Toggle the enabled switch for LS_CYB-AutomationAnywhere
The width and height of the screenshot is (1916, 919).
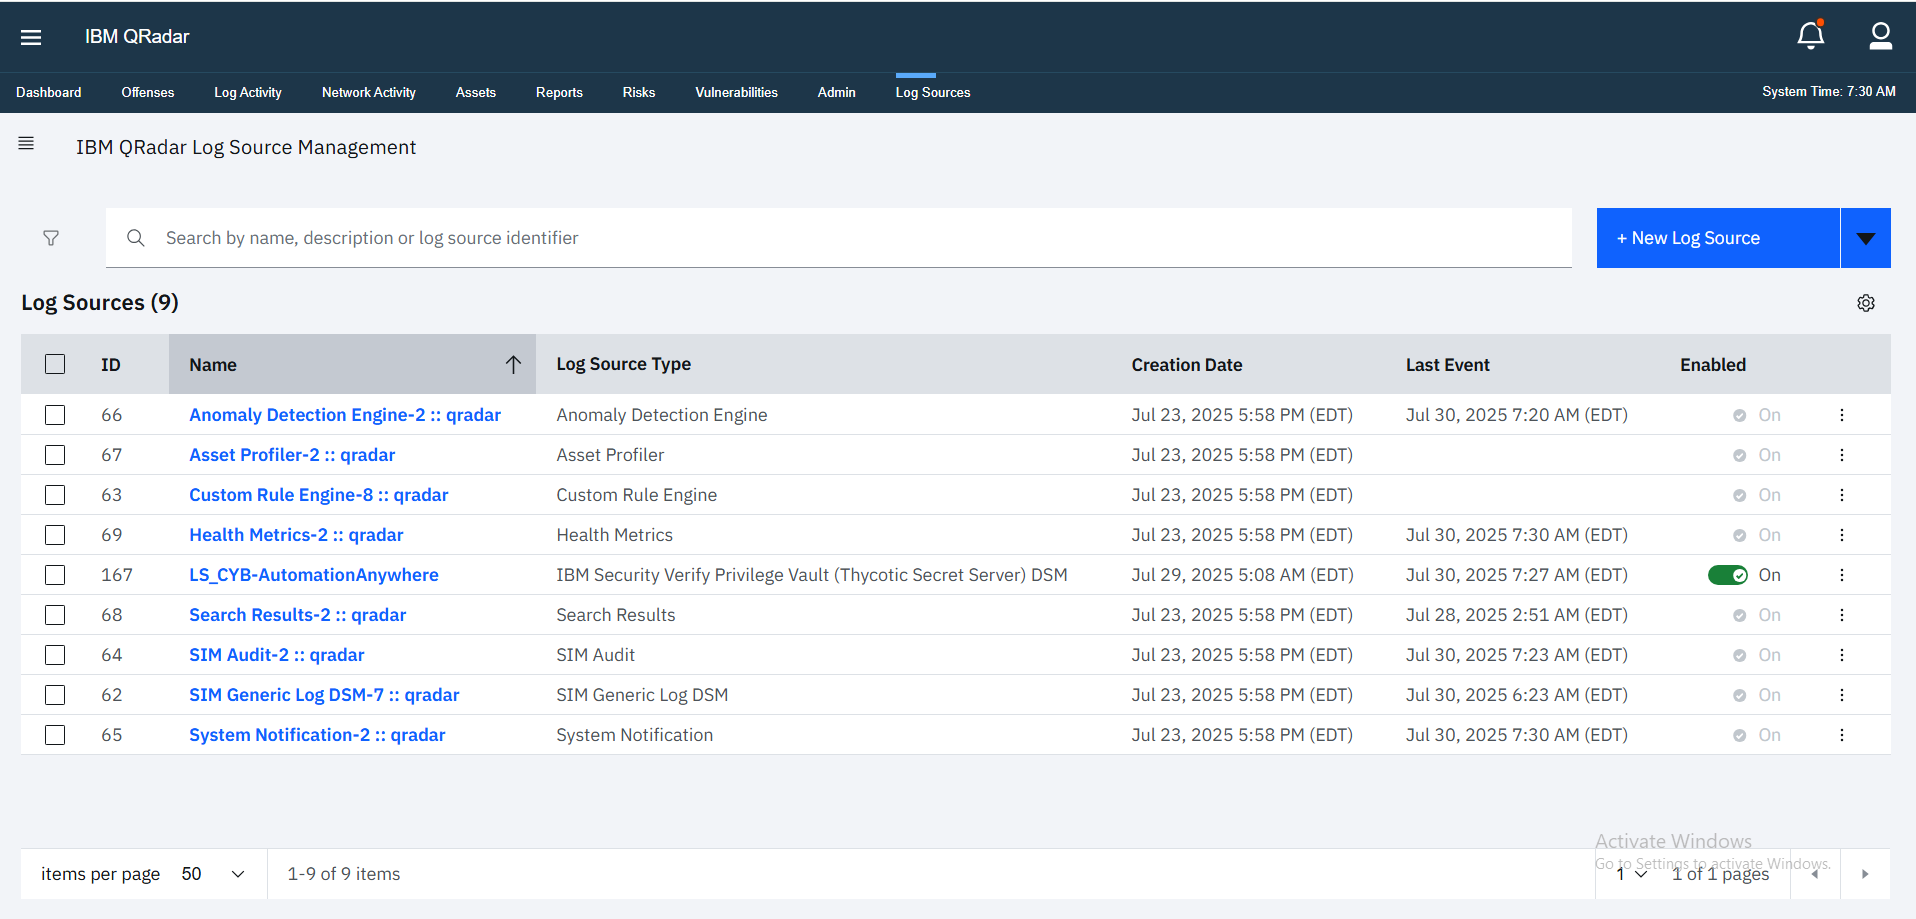coord(1727,575)
